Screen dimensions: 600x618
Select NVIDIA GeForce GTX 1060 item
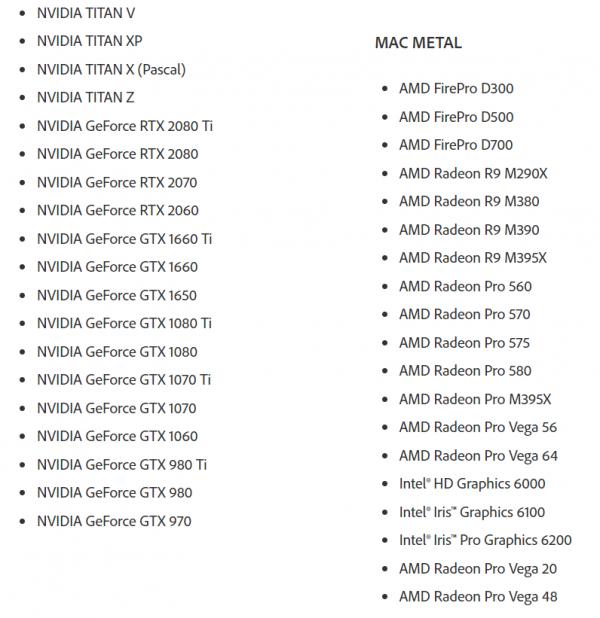coord(117,436)
